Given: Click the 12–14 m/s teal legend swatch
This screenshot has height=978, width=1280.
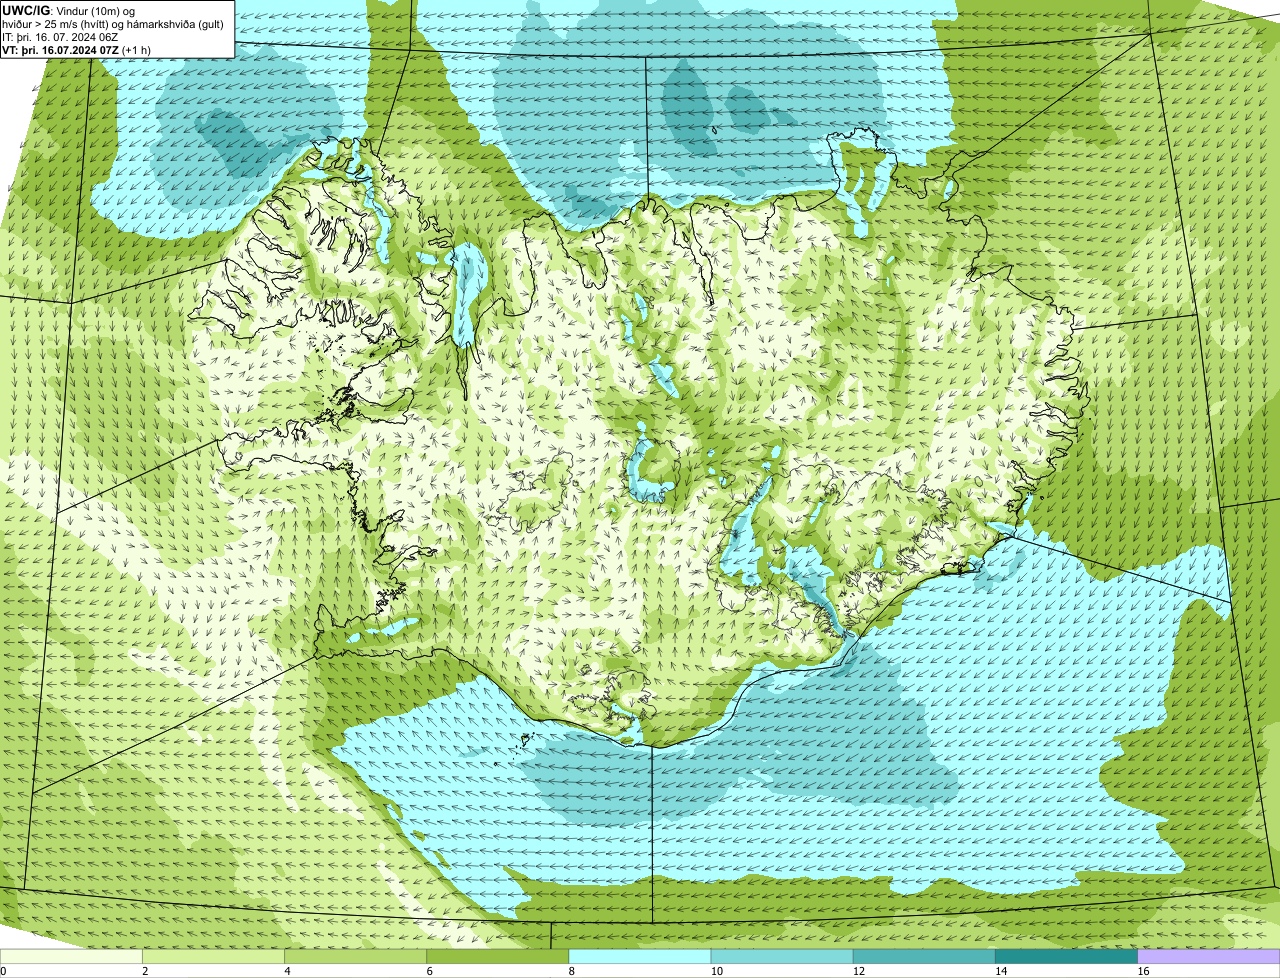Looking at the screenshot, I should [924, 956].
